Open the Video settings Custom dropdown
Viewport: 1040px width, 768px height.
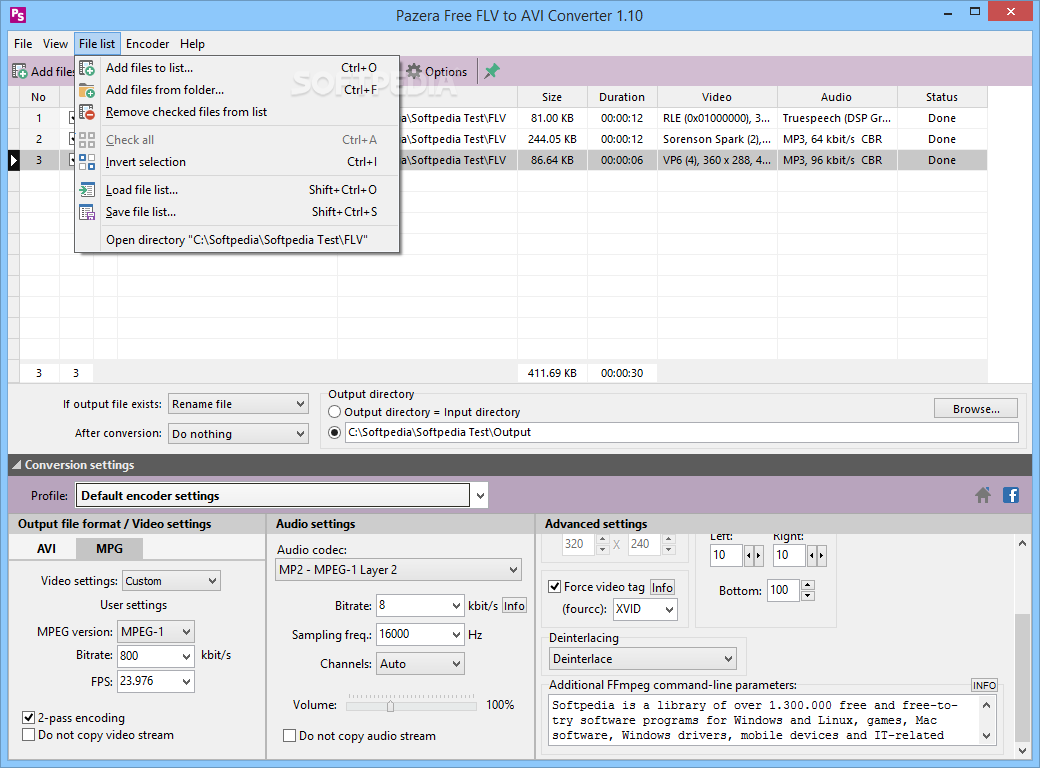click(171, 581)
